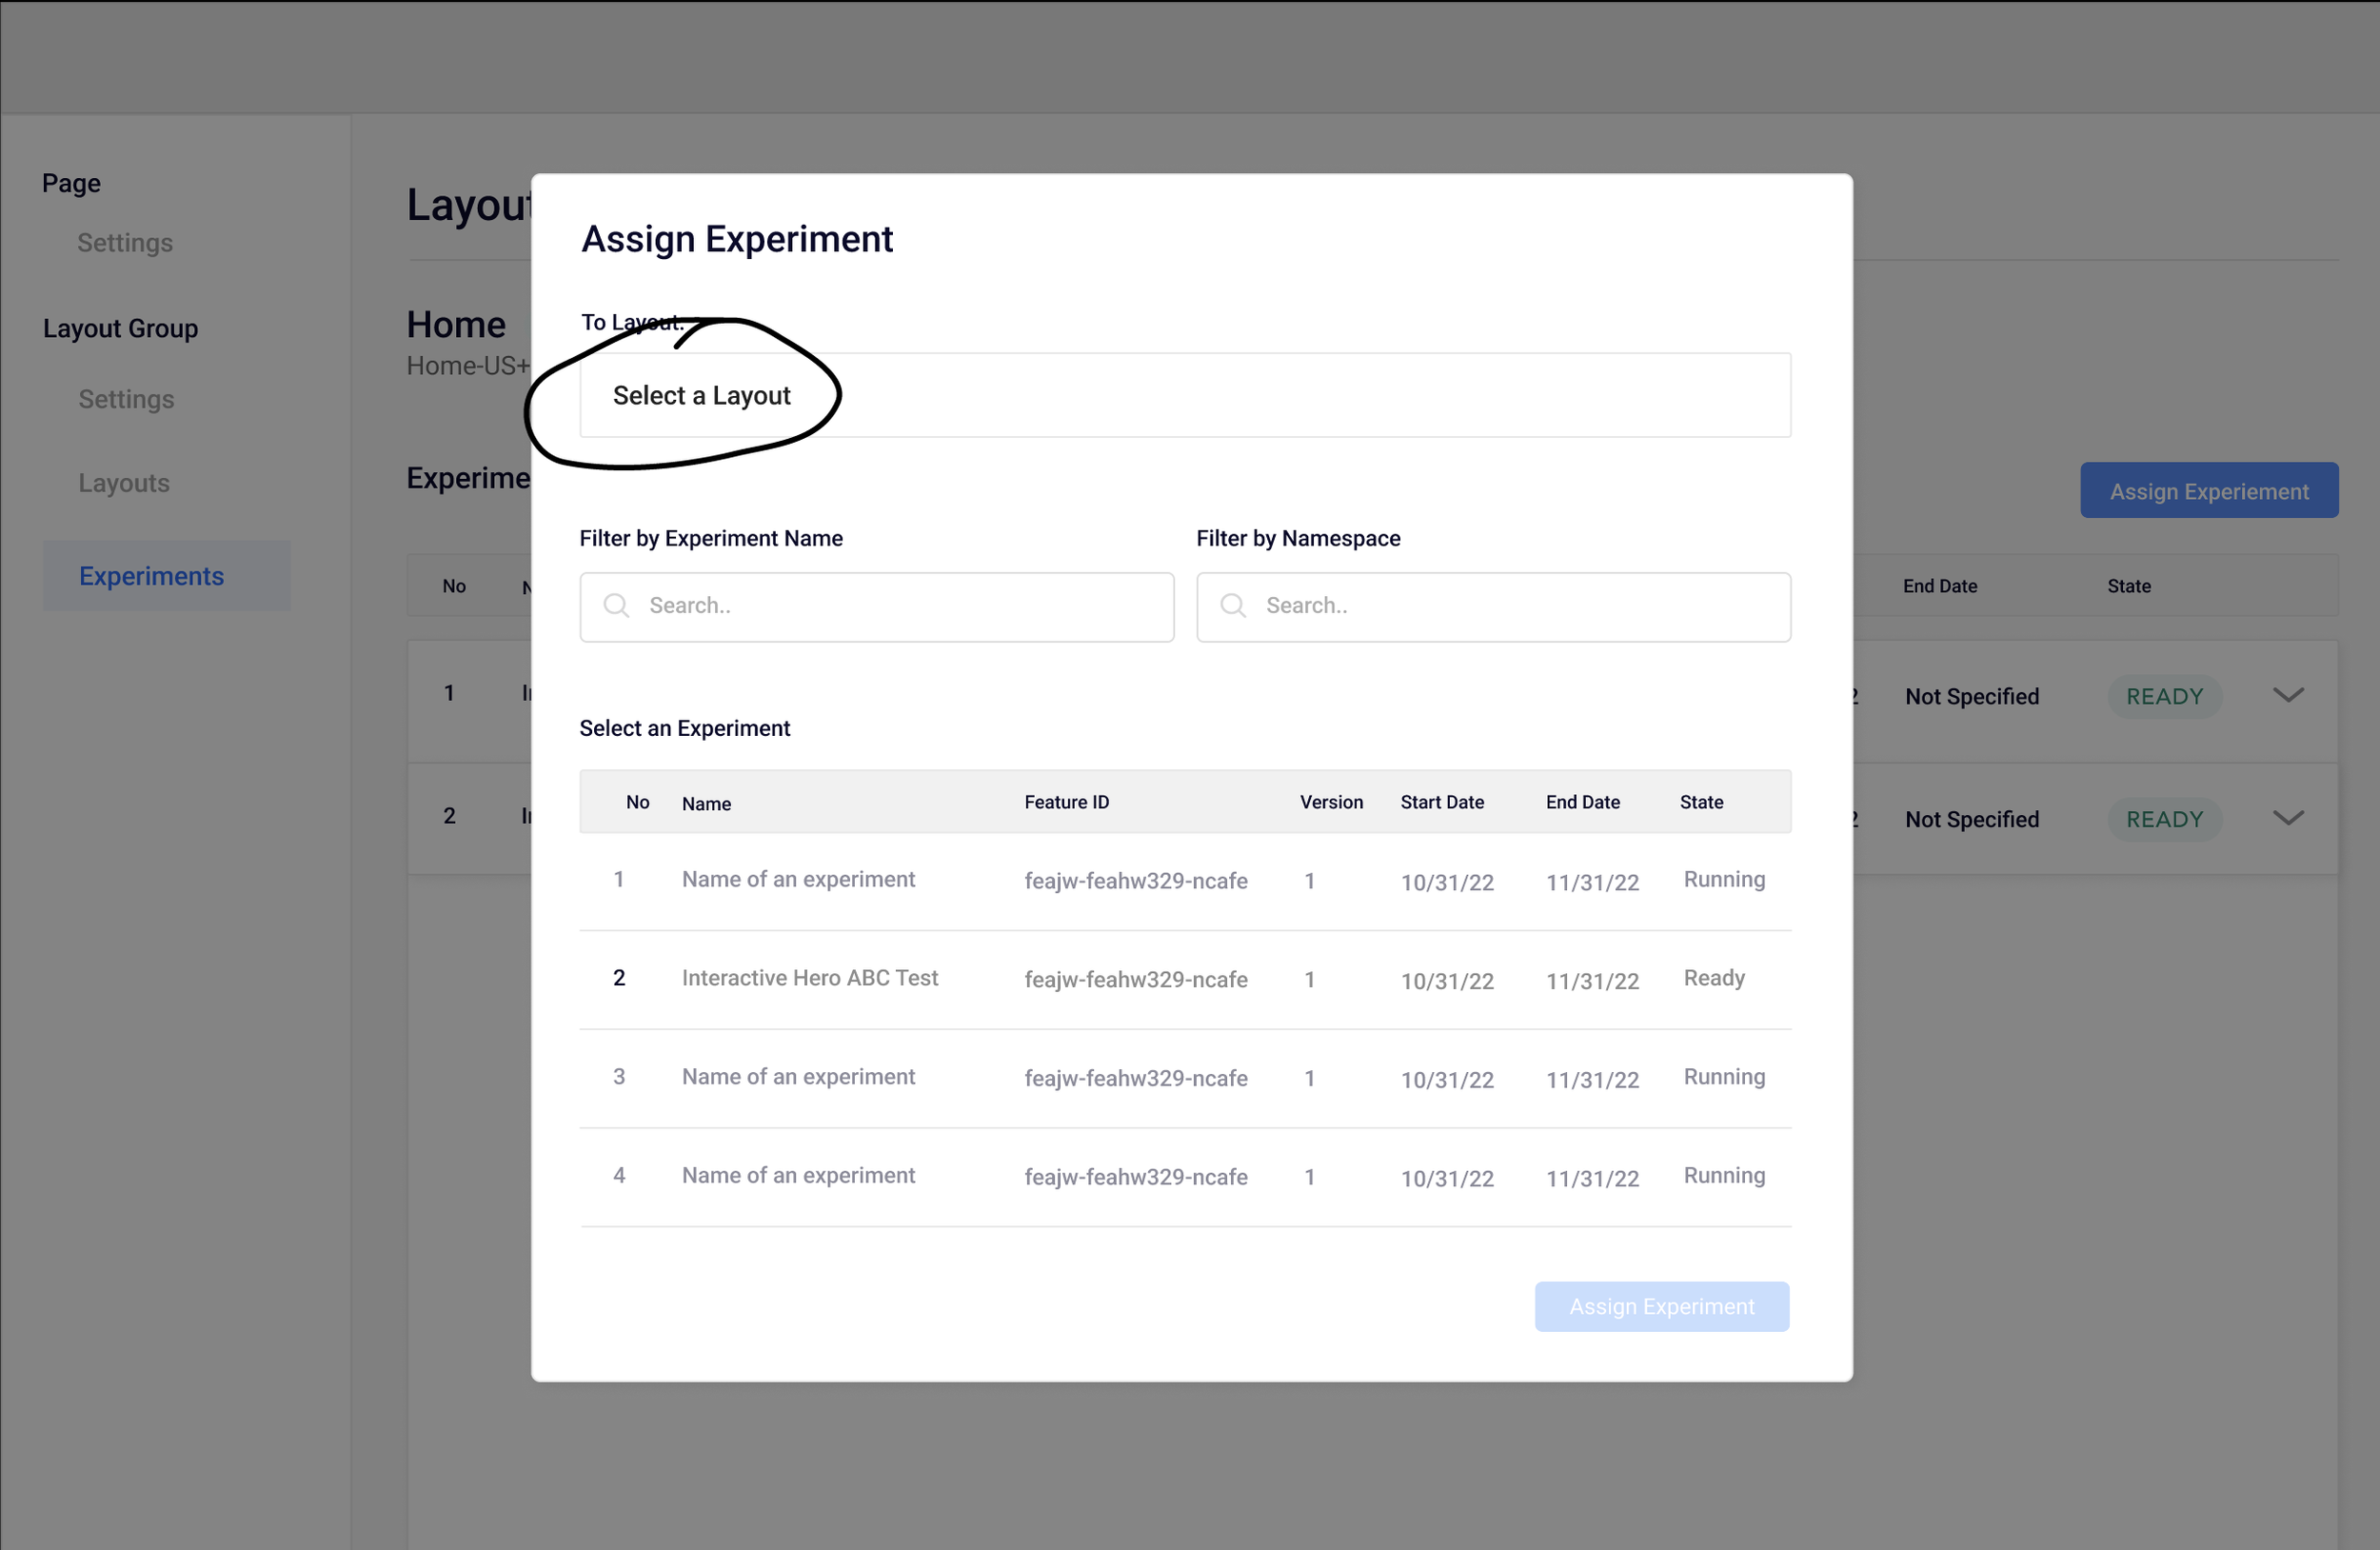Expand row 1 chevron in background table
Image resolution: width=2380 pixels, height=1550 pixels.
2287,695
